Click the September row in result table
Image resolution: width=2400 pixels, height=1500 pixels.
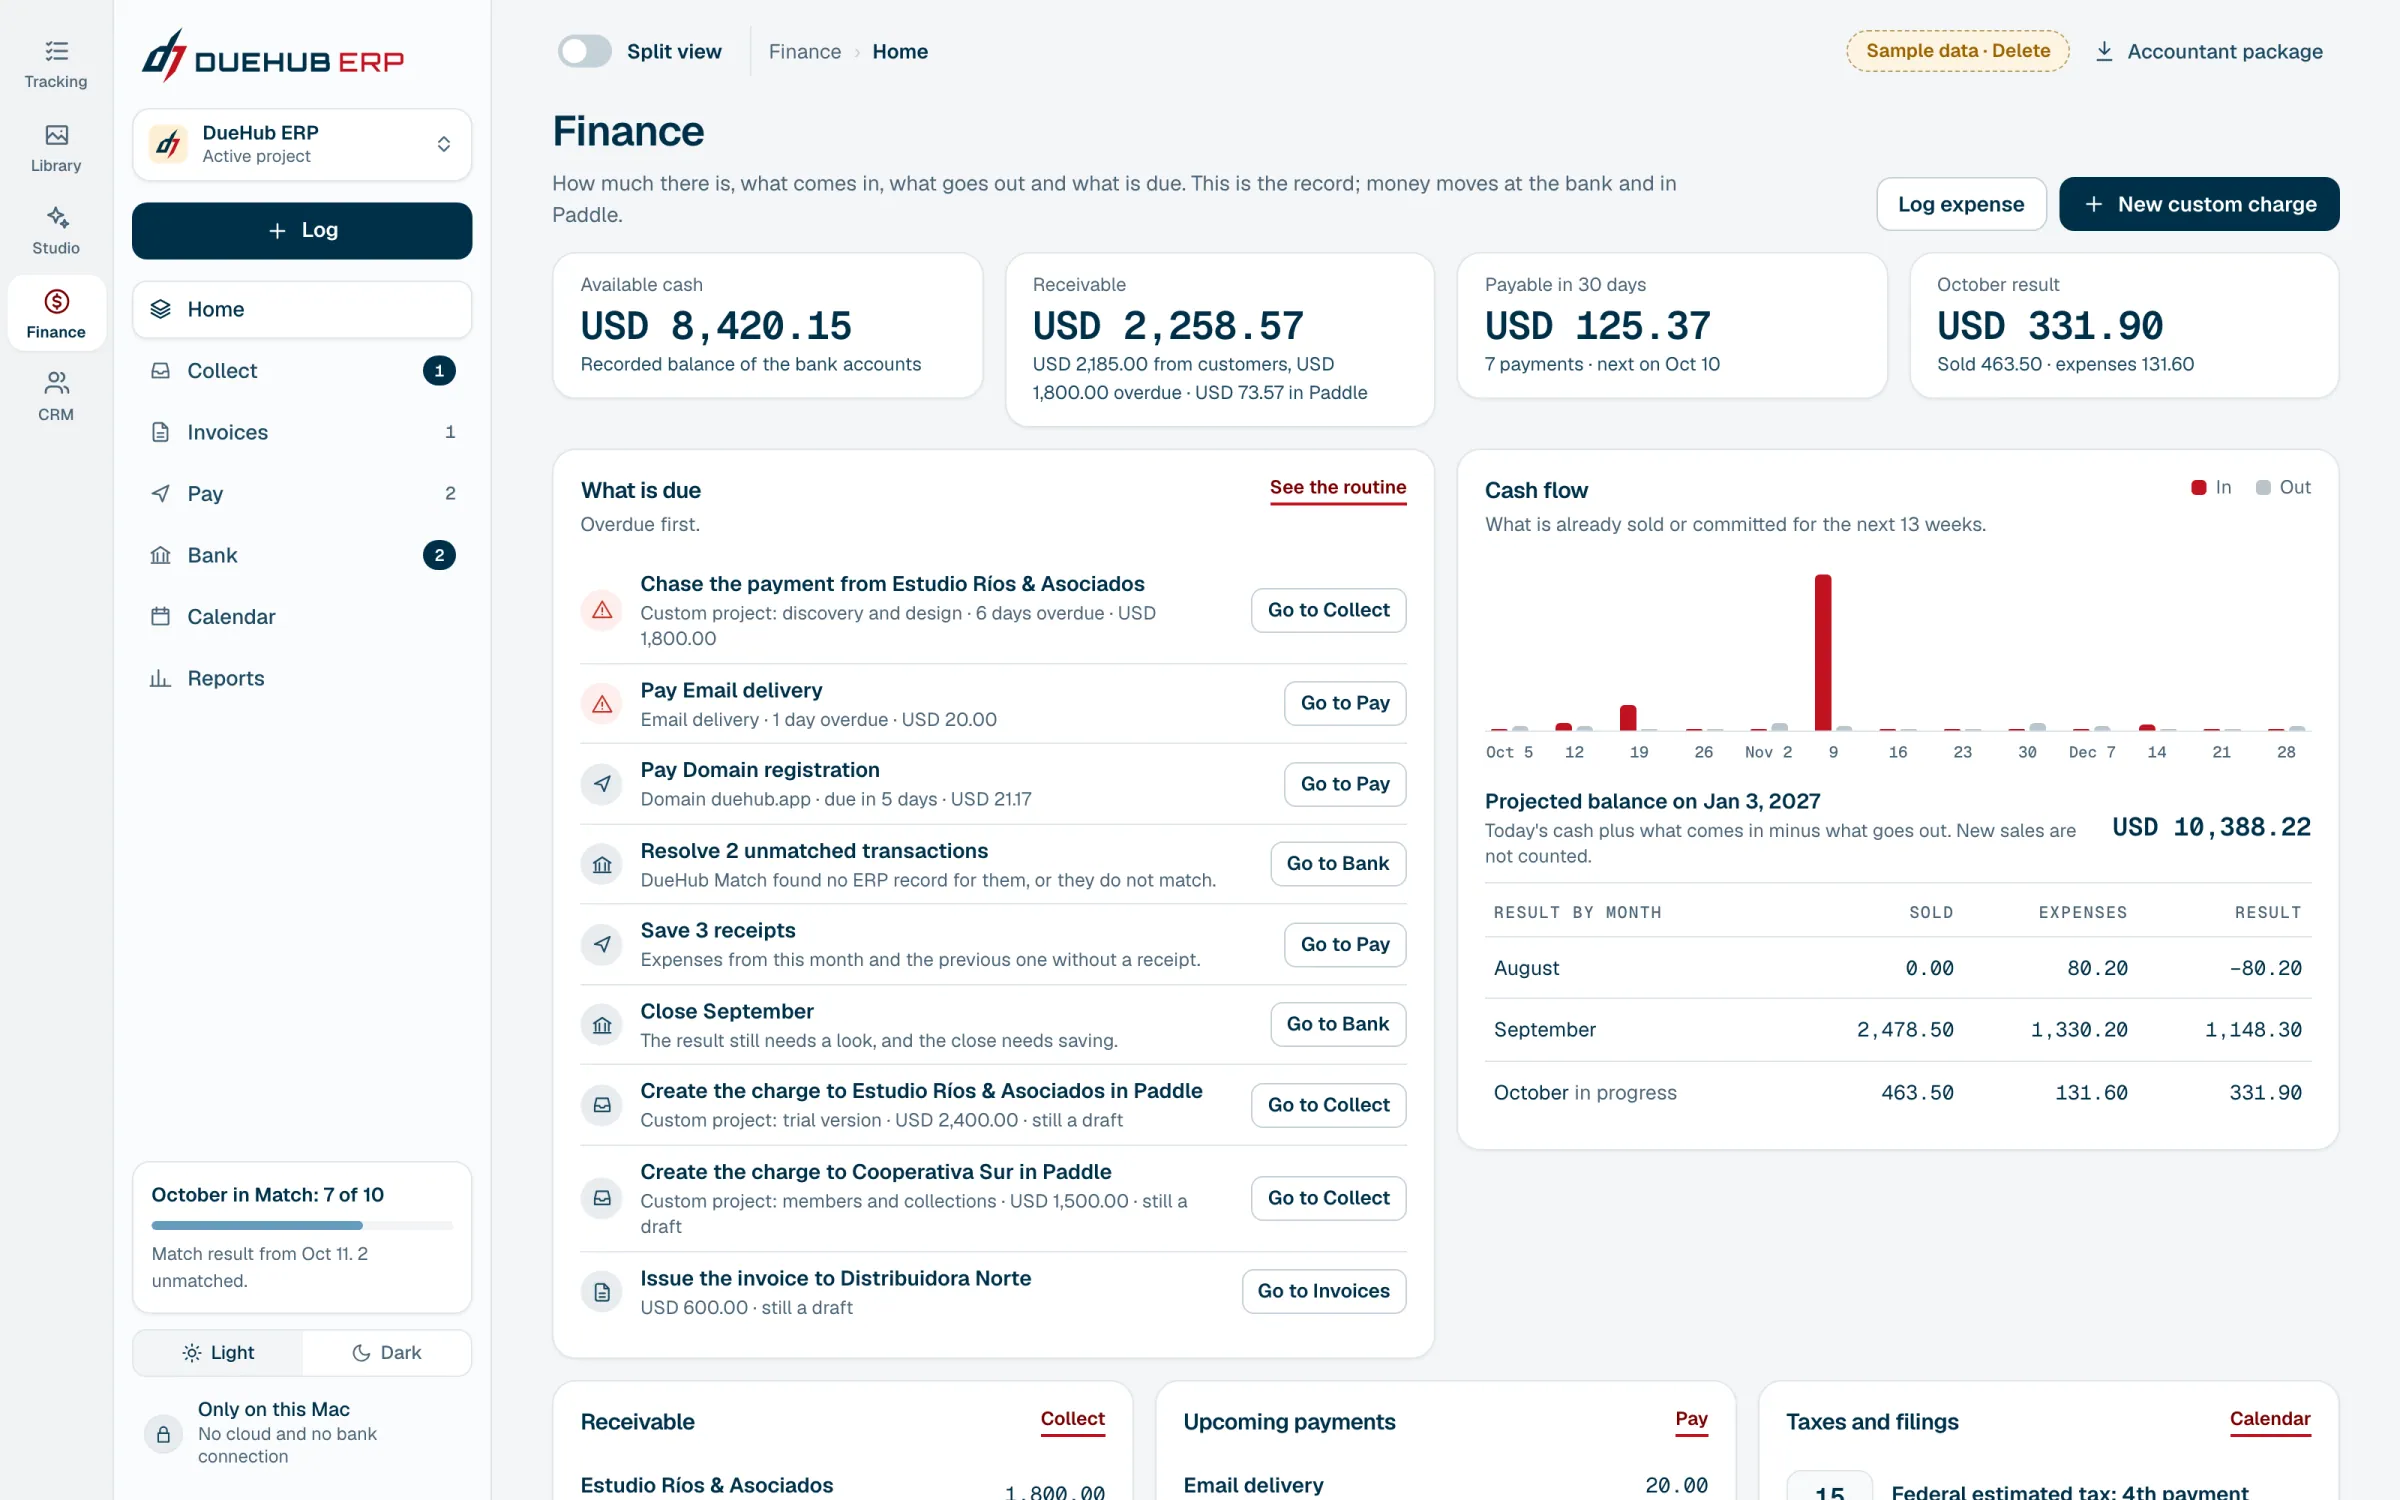pos(1898,1029)
